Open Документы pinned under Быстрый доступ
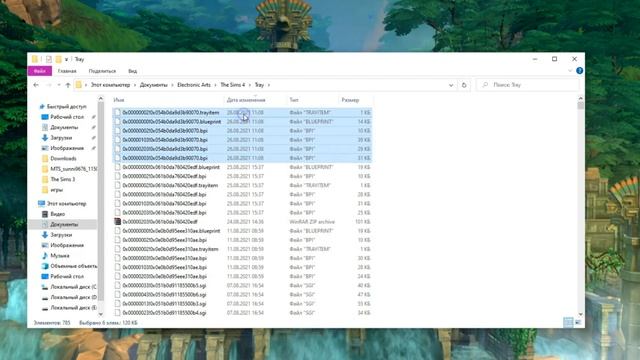Image resolution: width=640 pixels, height=360 pixels. 64,127
